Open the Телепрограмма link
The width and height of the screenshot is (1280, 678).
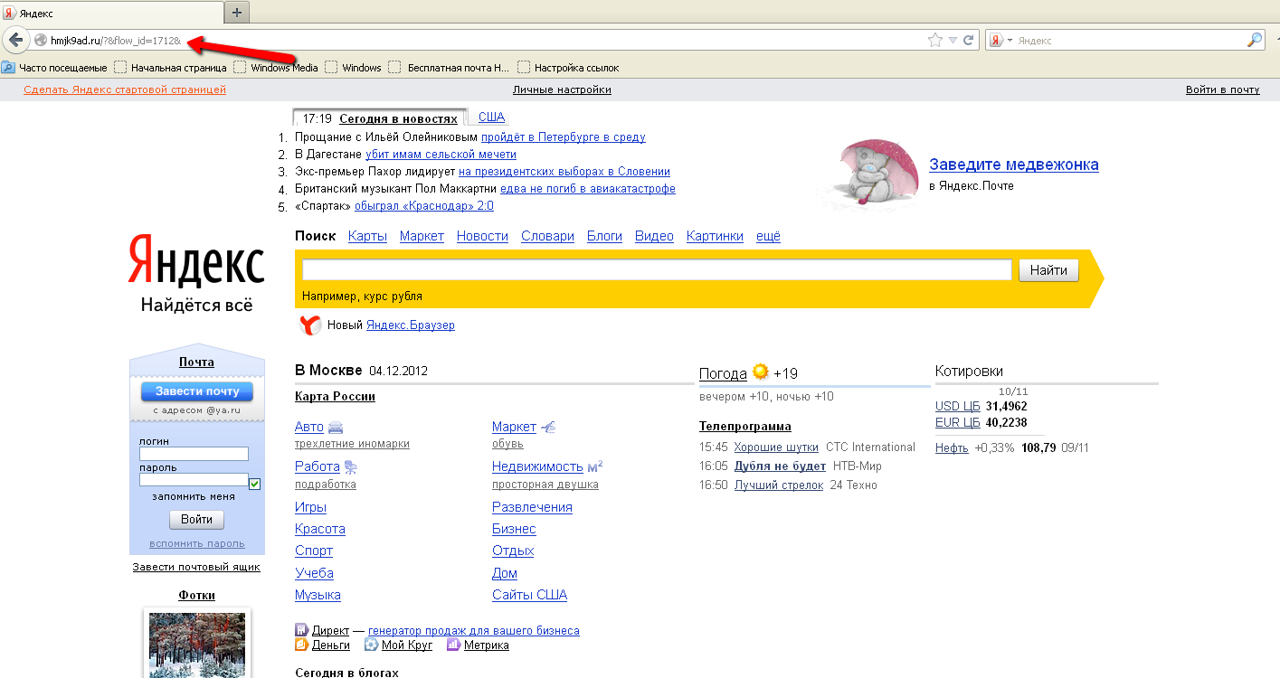(x=745, y=426)
